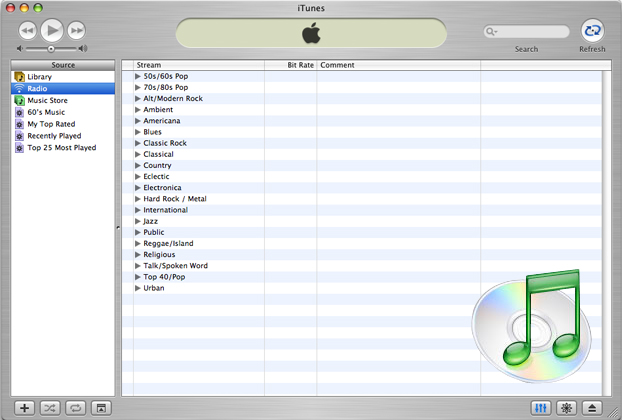The width and height of the screenshot is (622, 420).
Task: Expand the Americana stream category
Action: (138, 121)
